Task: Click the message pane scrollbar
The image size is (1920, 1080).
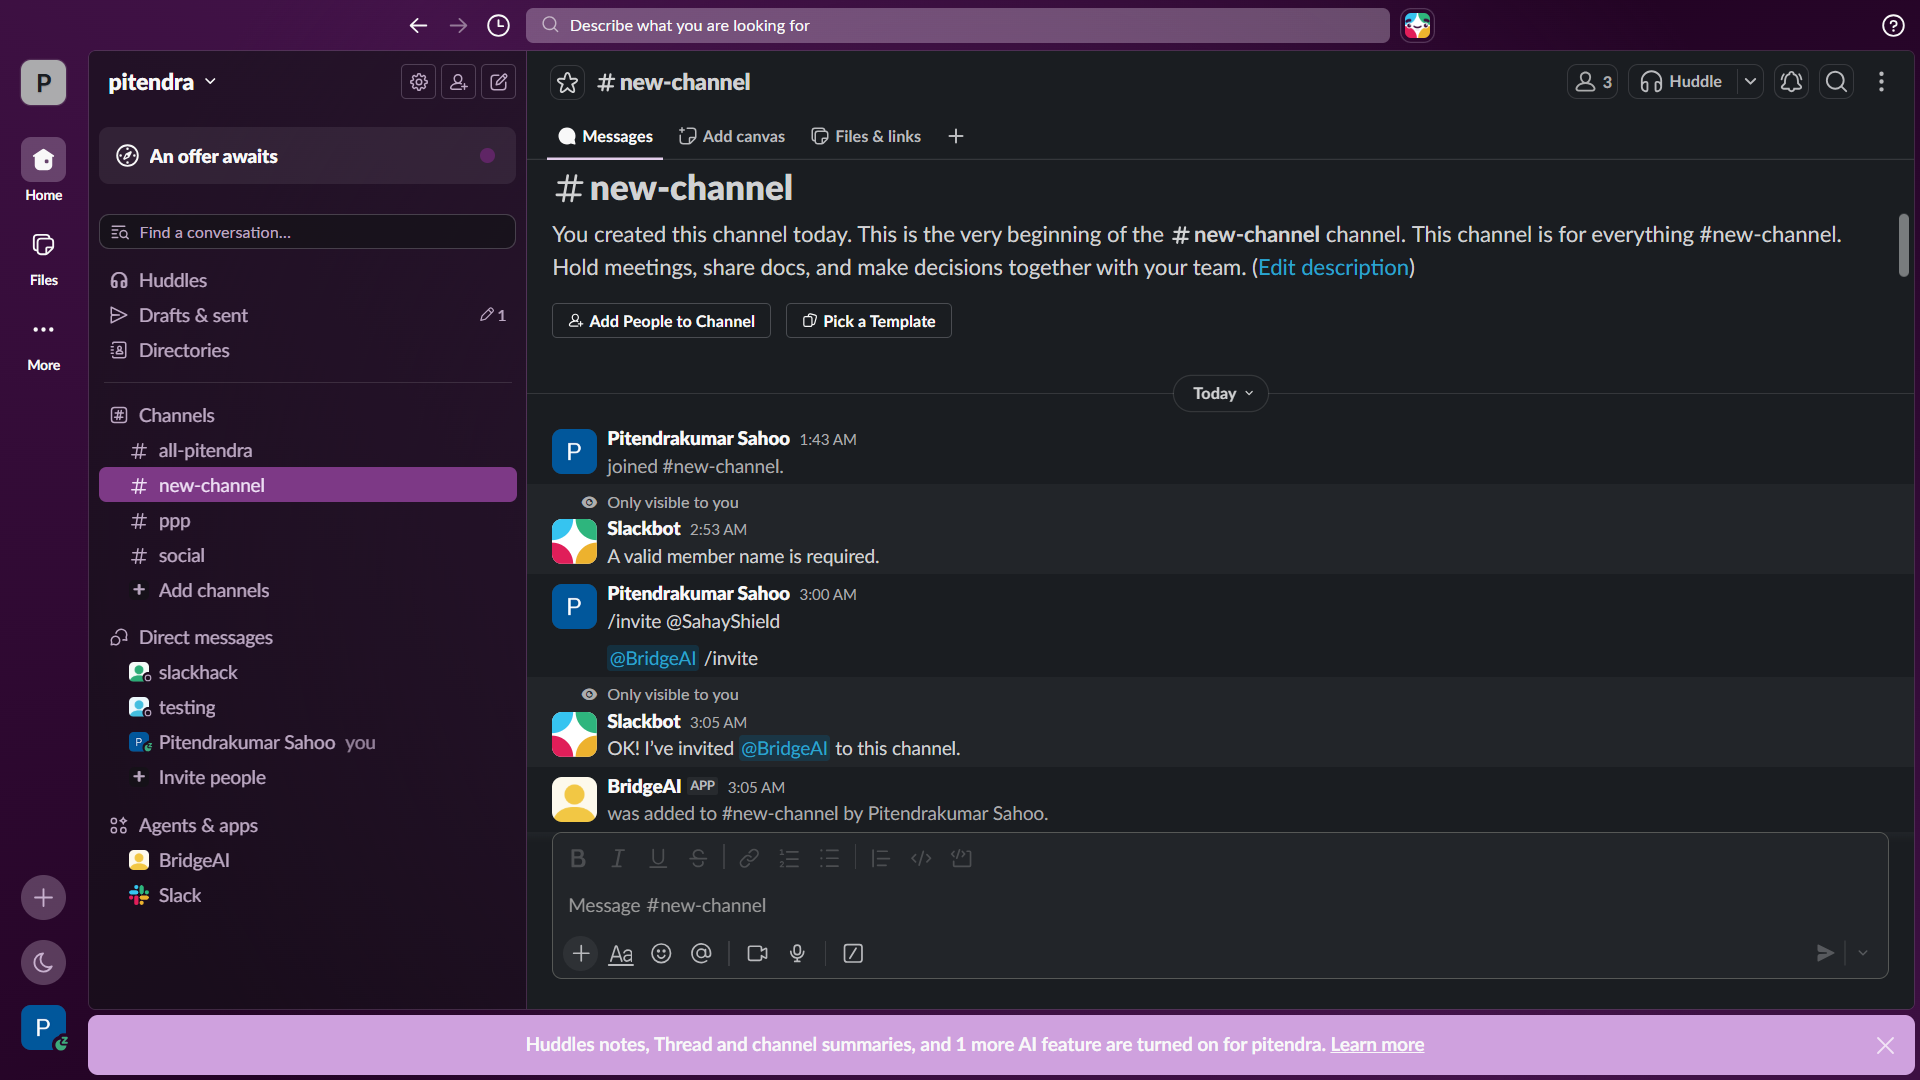Action: (1903, 245)
